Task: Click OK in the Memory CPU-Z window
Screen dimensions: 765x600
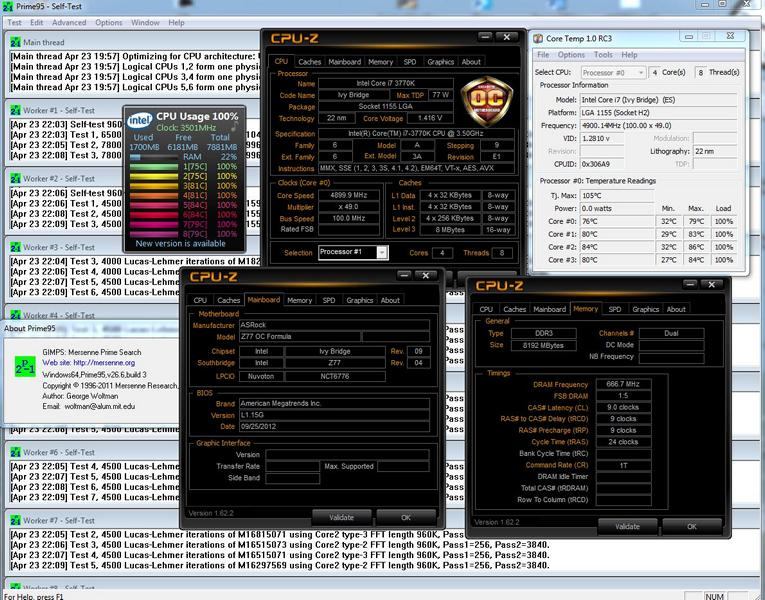Action: pos(692,527)
